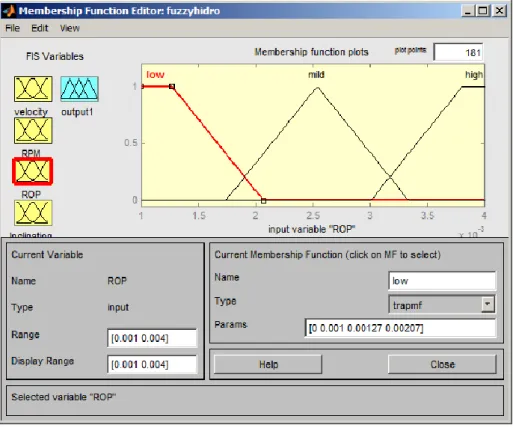Select the RPM input variable icon
The height and width of the screenshot is (428, 513).
[33, 131]
